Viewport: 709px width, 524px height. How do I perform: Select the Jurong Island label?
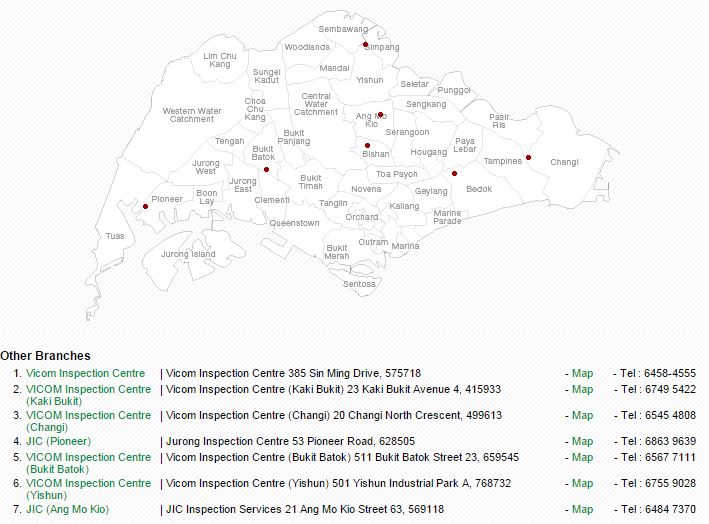[x=188, y=254]
